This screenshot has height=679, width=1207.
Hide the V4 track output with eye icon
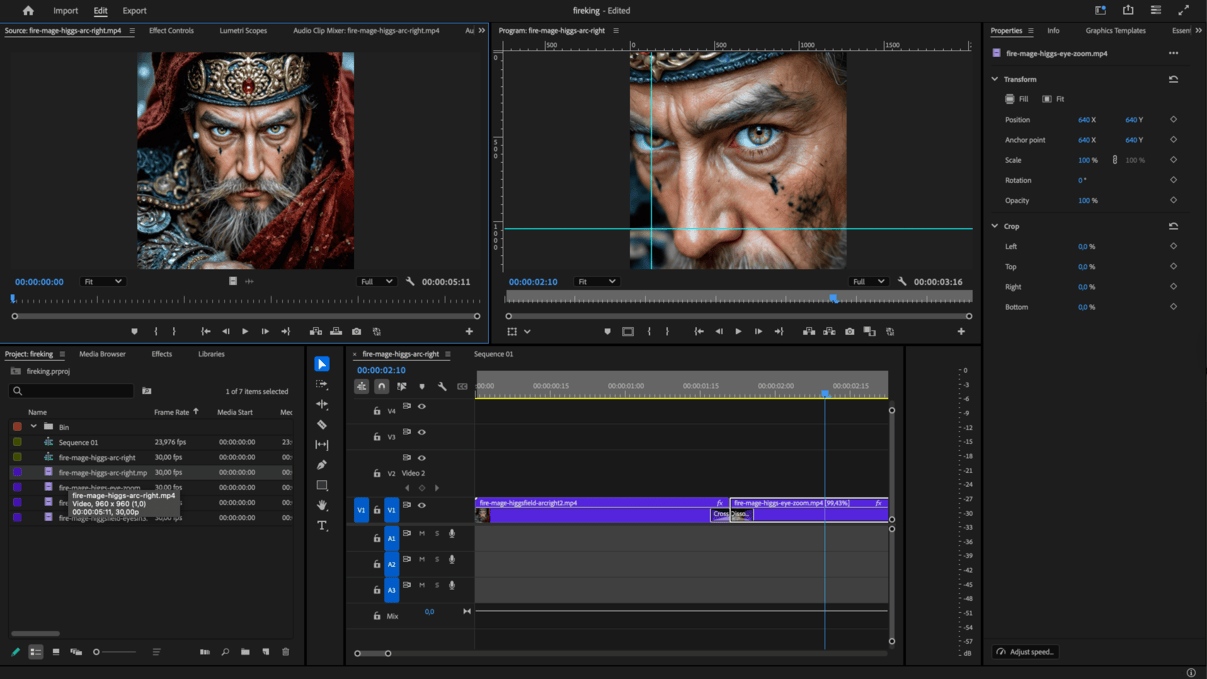(x=422, y=407)
